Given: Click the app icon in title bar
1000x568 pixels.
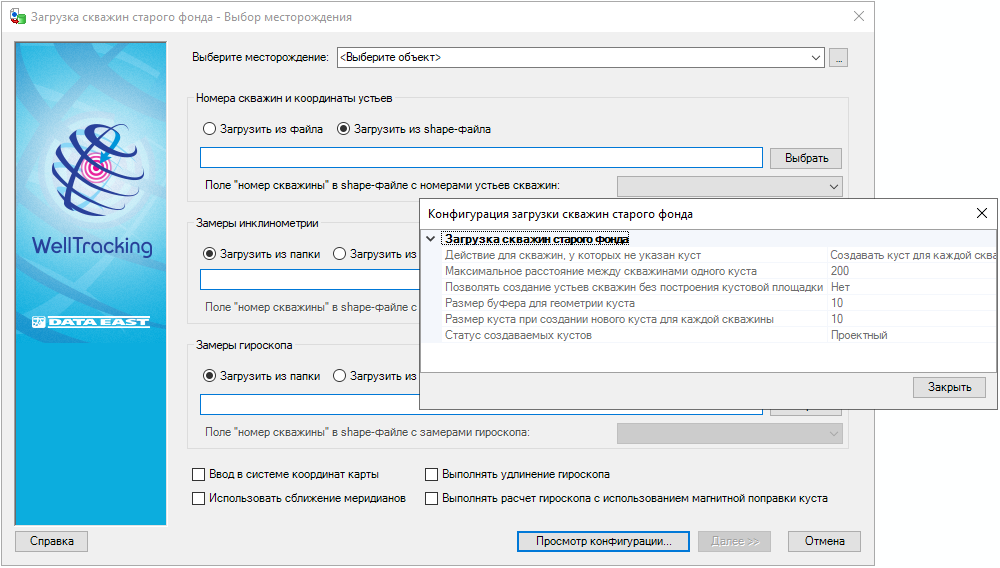Looking at the screenshot, I should tap(17, 17).
